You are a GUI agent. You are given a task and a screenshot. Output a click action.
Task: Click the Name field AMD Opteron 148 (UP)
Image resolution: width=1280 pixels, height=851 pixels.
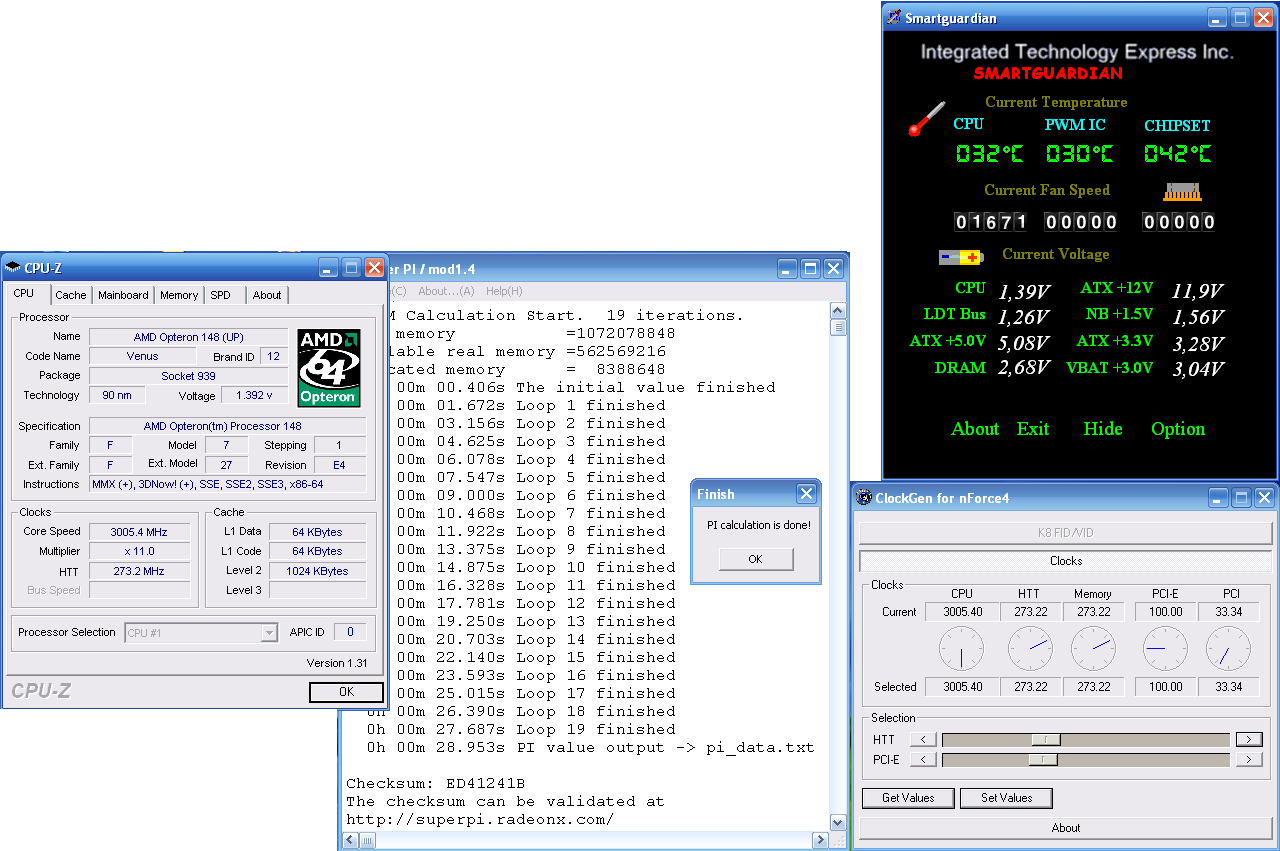coord(188,337)
